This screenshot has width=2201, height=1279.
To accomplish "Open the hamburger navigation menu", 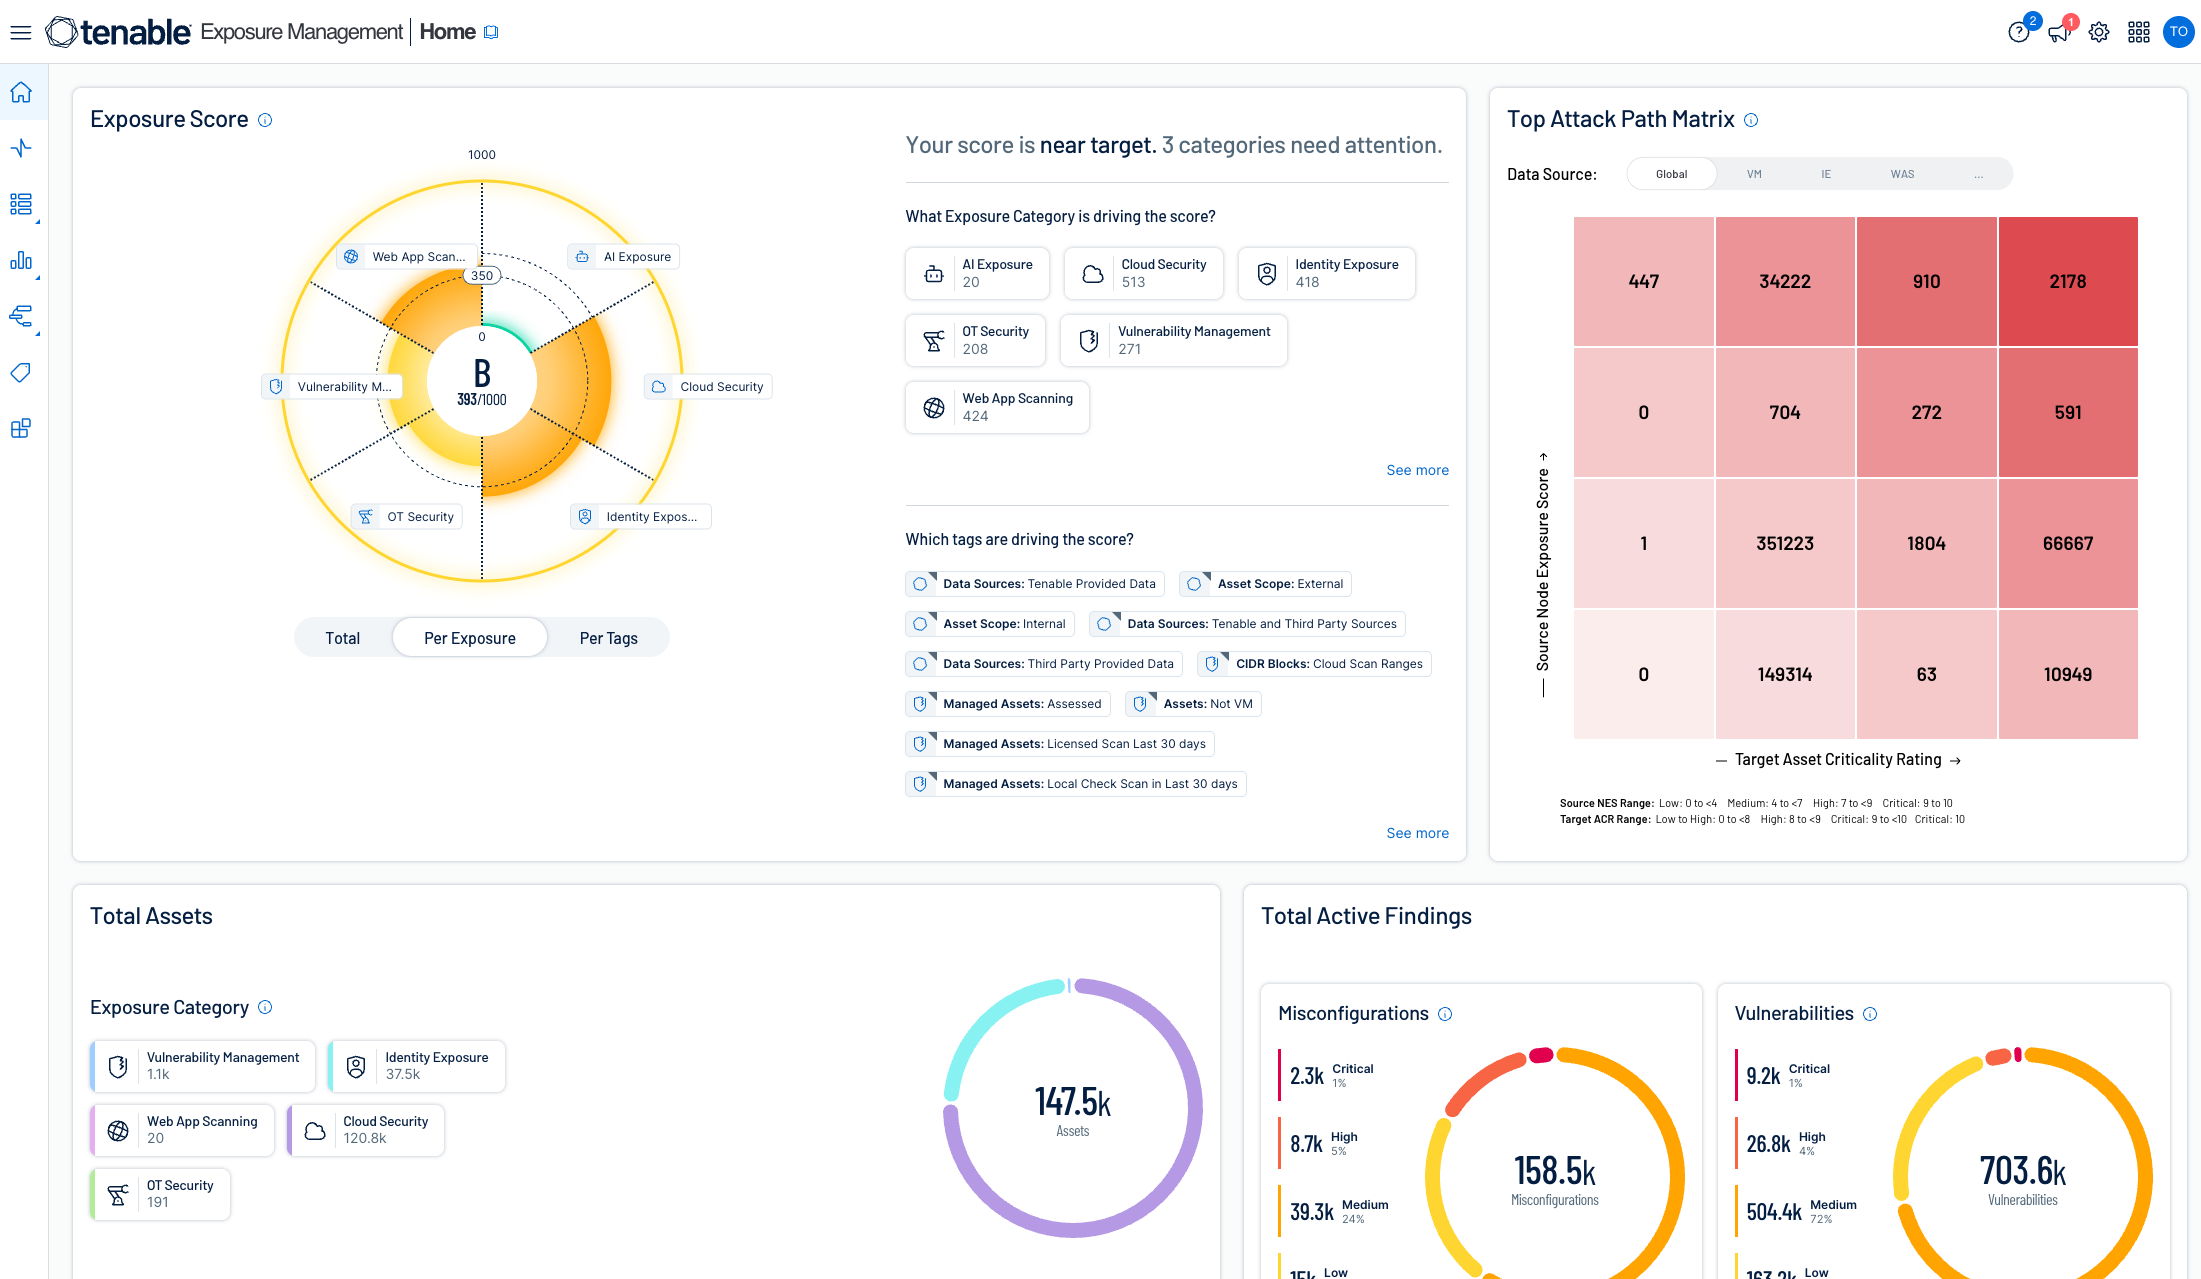I will tap(21, 32).
